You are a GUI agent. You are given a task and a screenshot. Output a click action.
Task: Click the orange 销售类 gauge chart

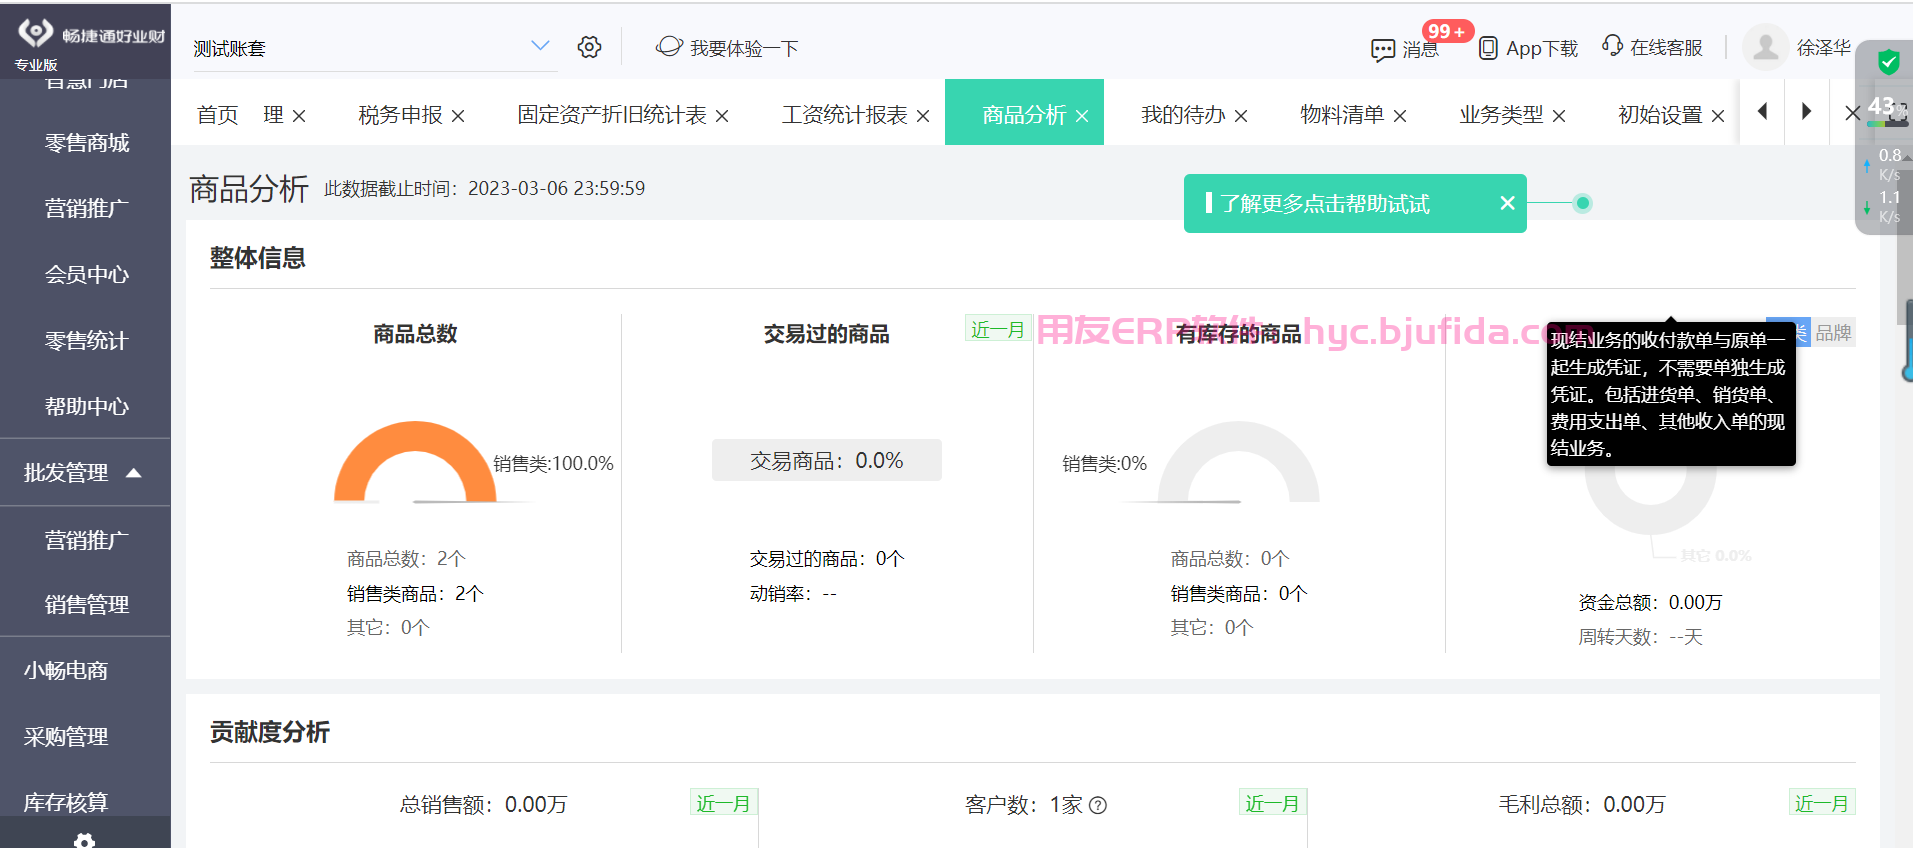415,461
